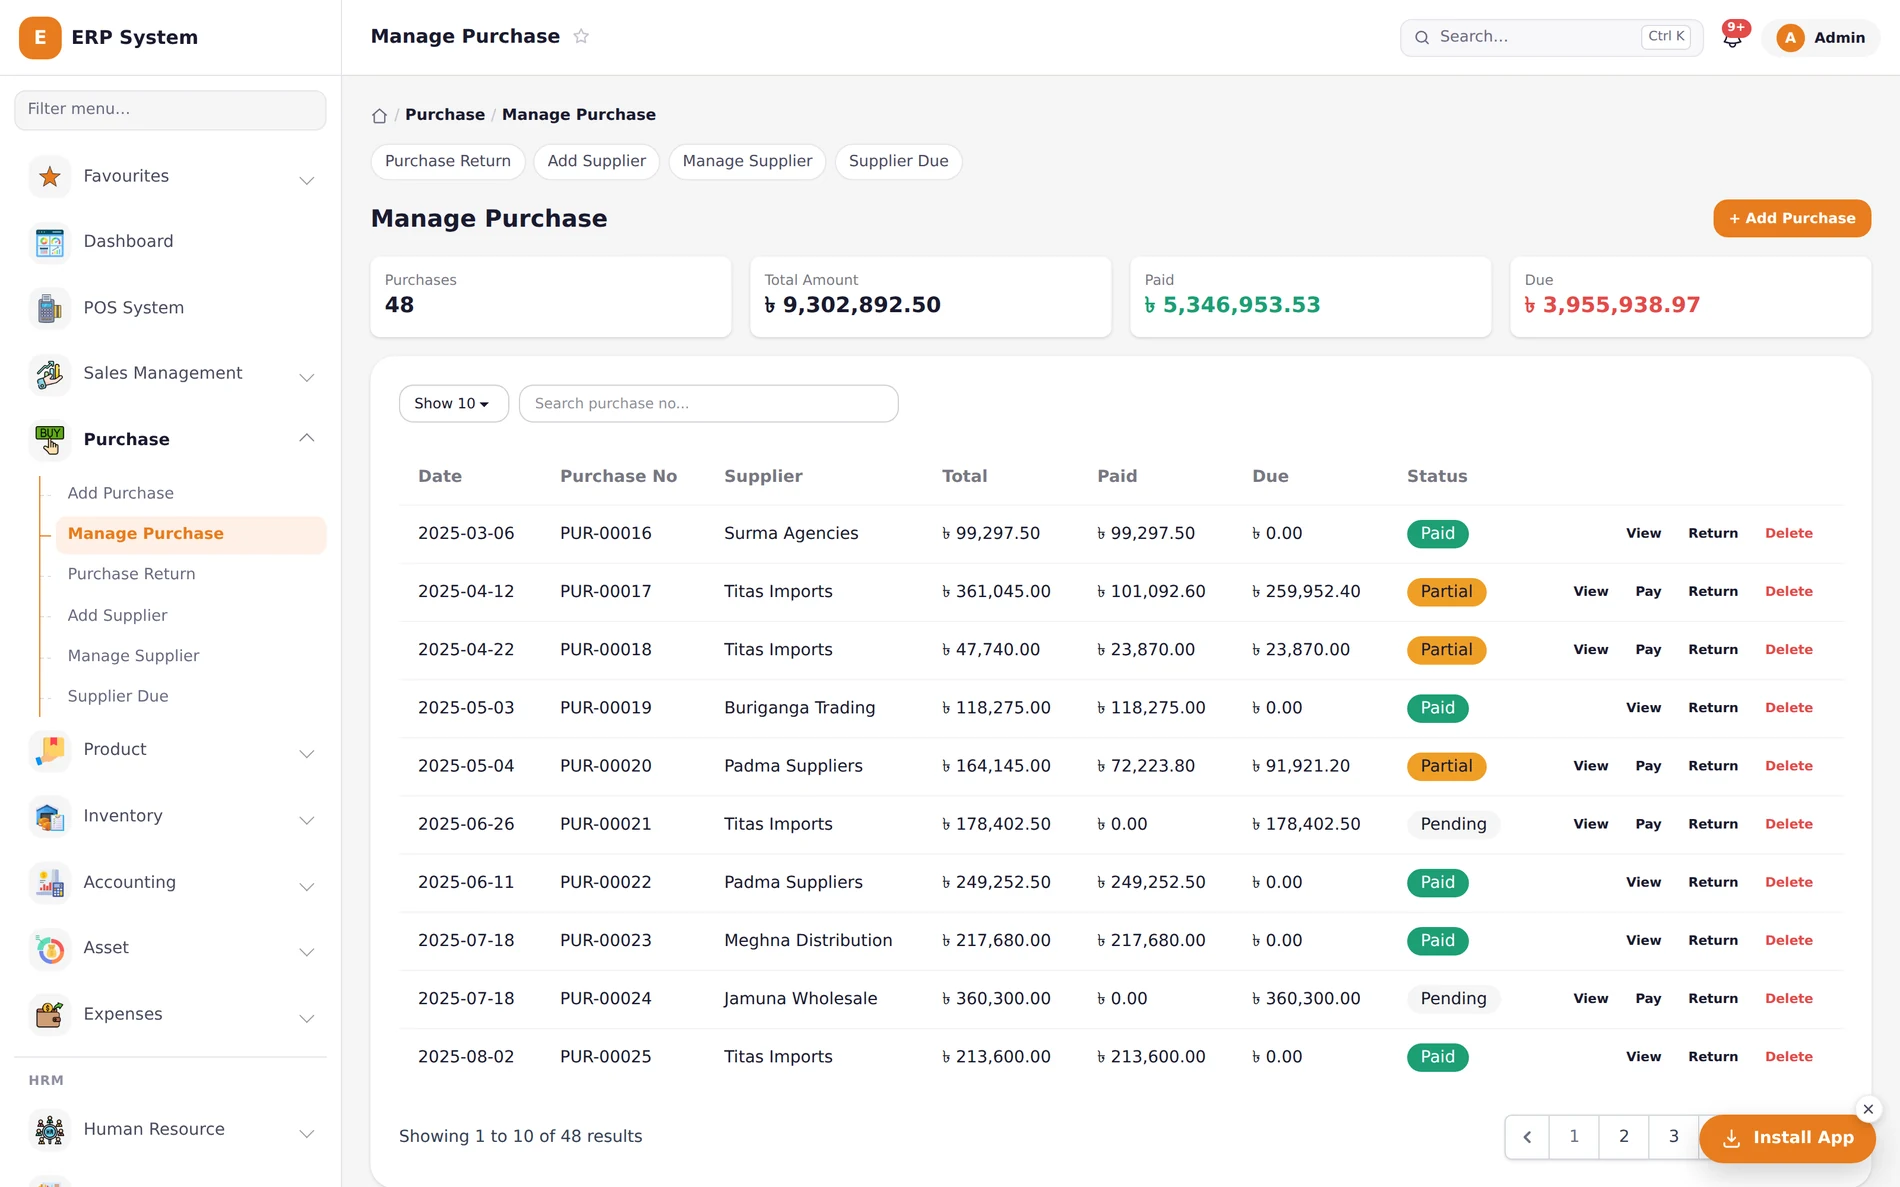Open Manage Supplier in sidebar

pyautogui.click(x=133, y=656)
